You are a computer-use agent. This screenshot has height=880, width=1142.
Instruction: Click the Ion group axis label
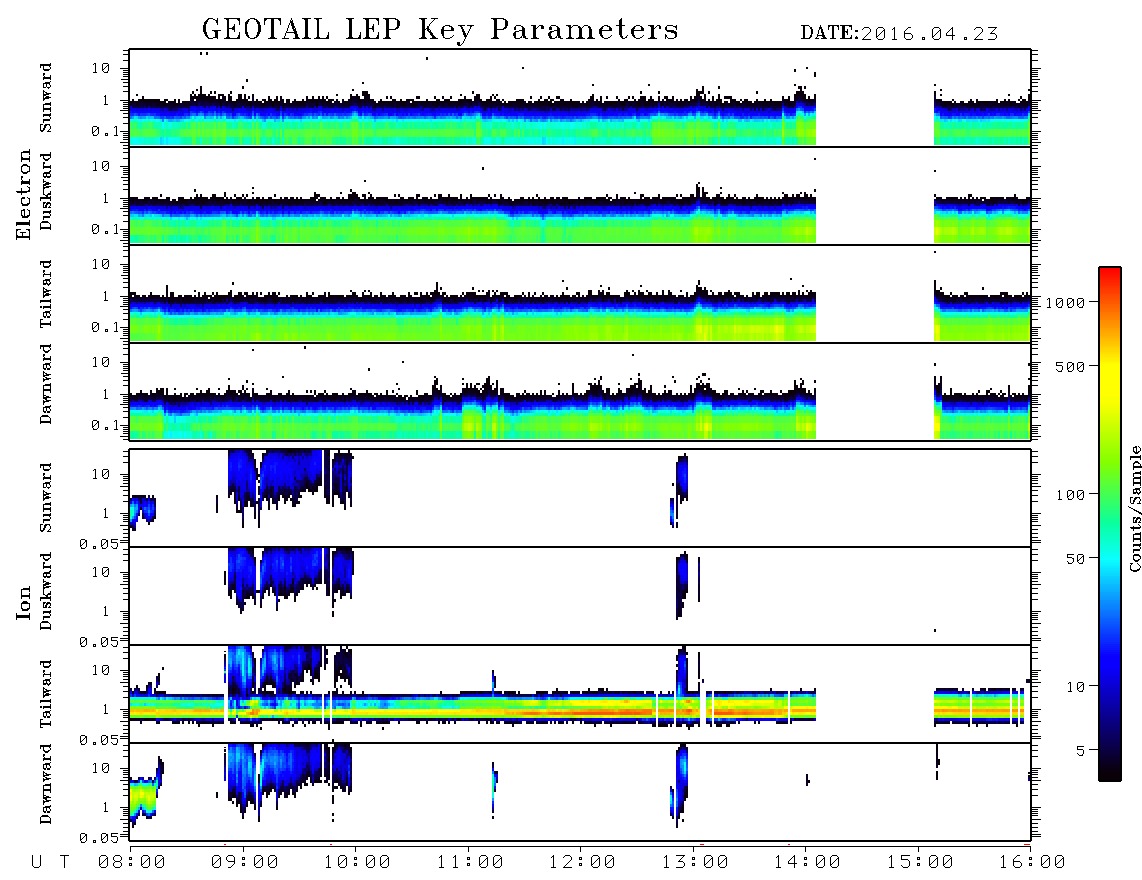[23, 602]
